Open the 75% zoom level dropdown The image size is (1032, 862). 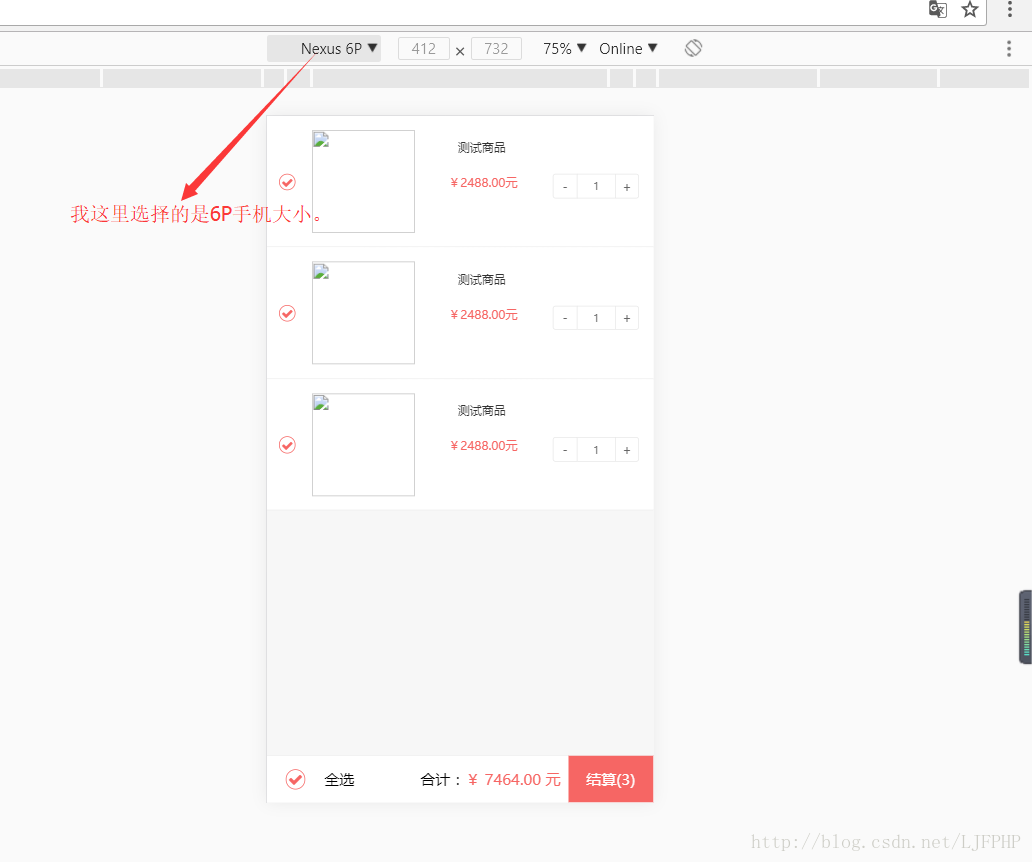(563, 47)
